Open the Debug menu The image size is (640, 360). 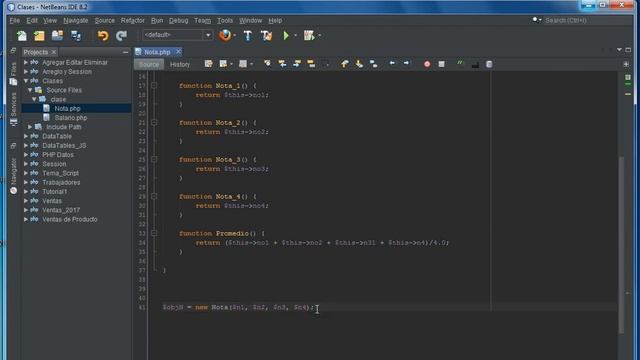(x=179, y=20)
